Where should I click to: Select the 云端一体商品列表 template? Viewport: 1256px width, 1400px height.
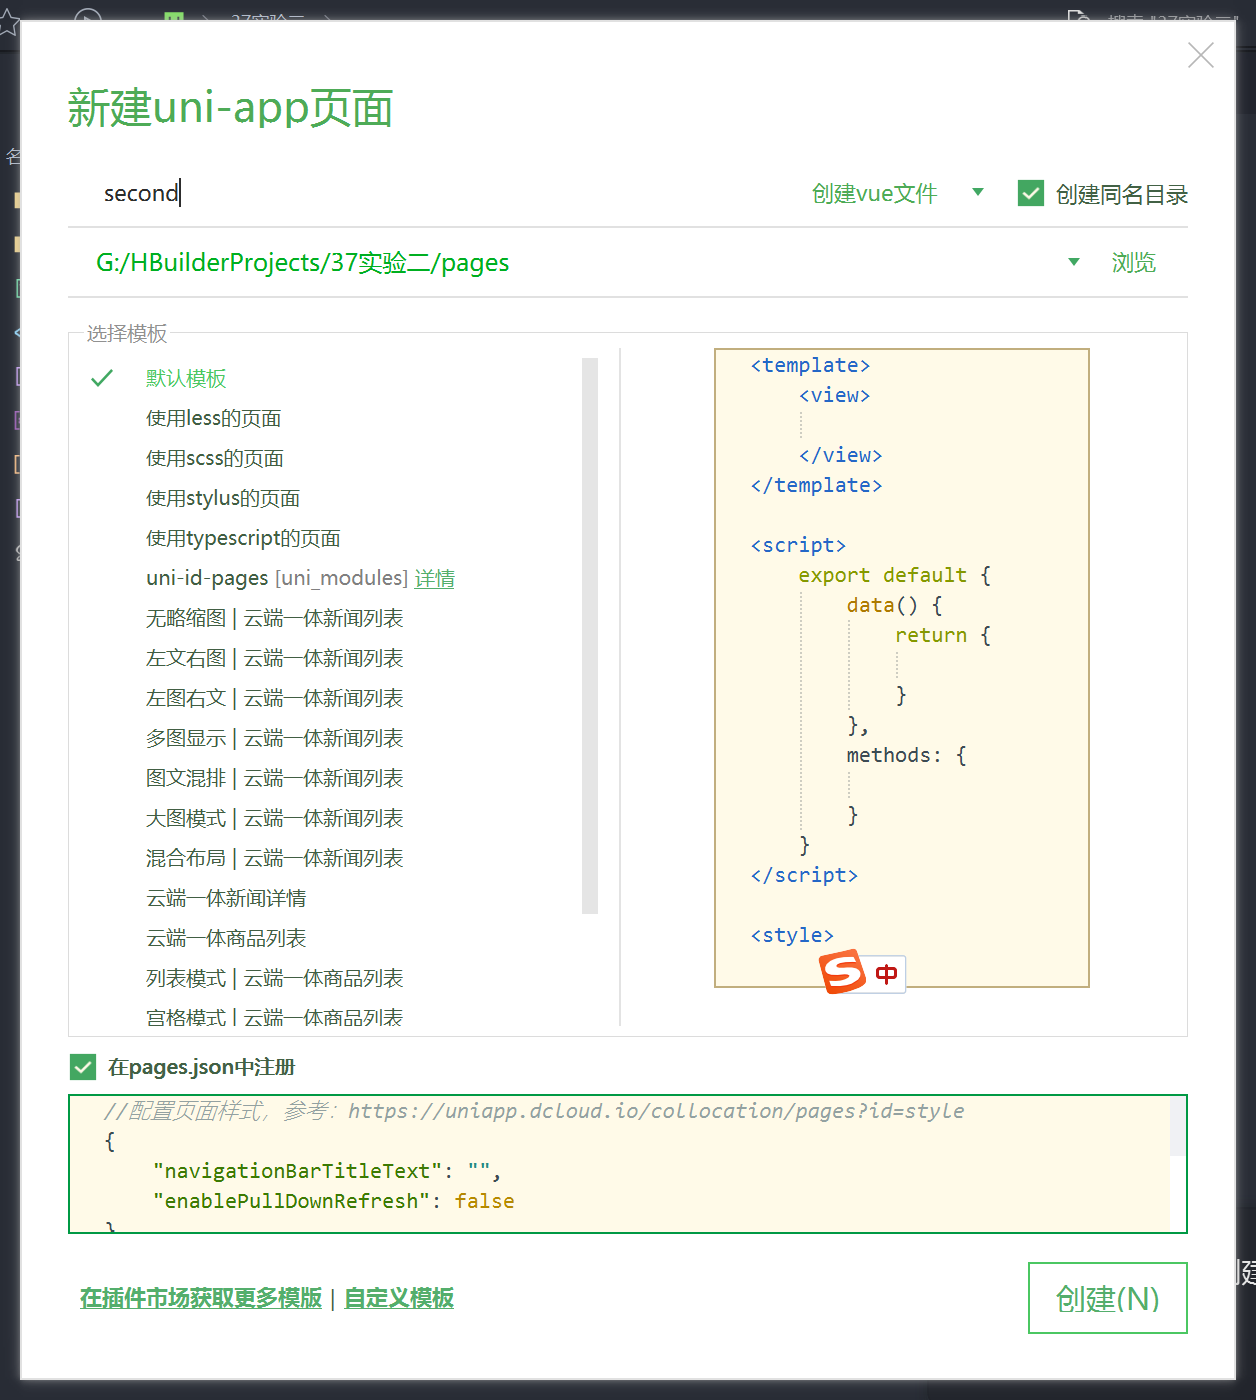point(226,938)
